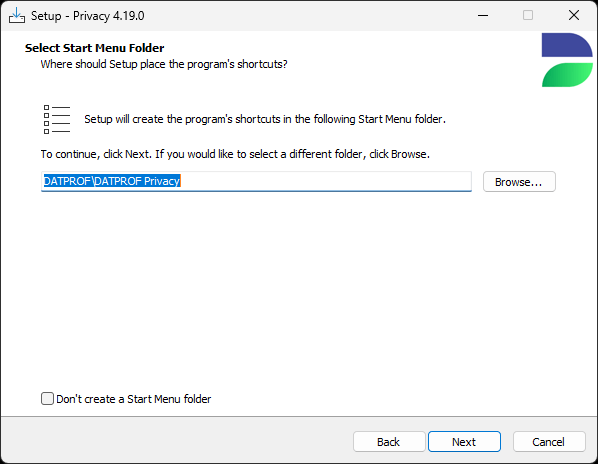
Task: Tick the Don't create a Start Menu folder checkbox
Action: (47, 398)
